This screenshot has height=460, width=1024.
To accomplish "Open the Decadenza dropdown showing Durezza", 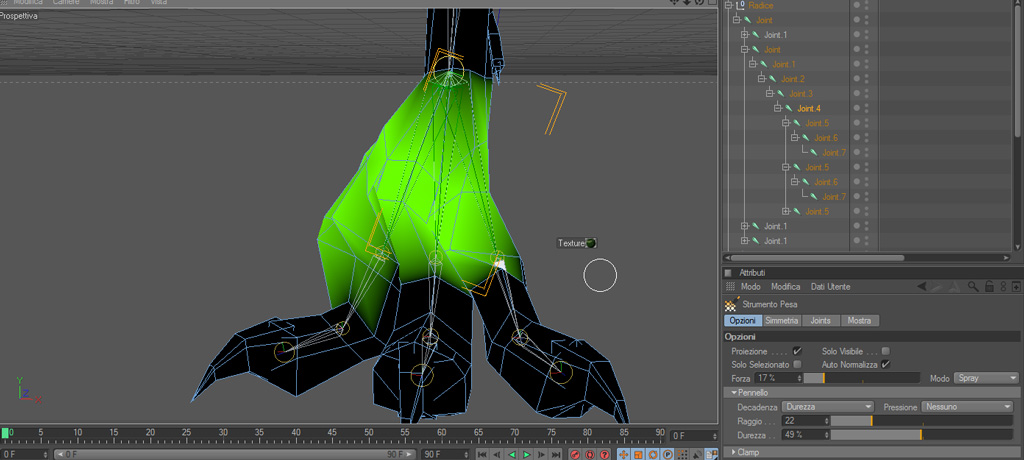I will [827, 406].
